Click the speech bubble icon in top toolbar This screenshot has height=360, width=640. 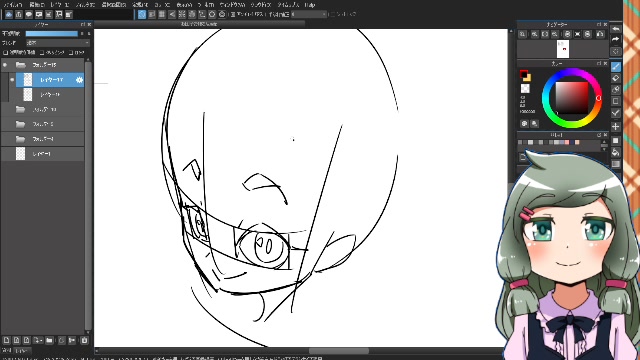point(29,15)
